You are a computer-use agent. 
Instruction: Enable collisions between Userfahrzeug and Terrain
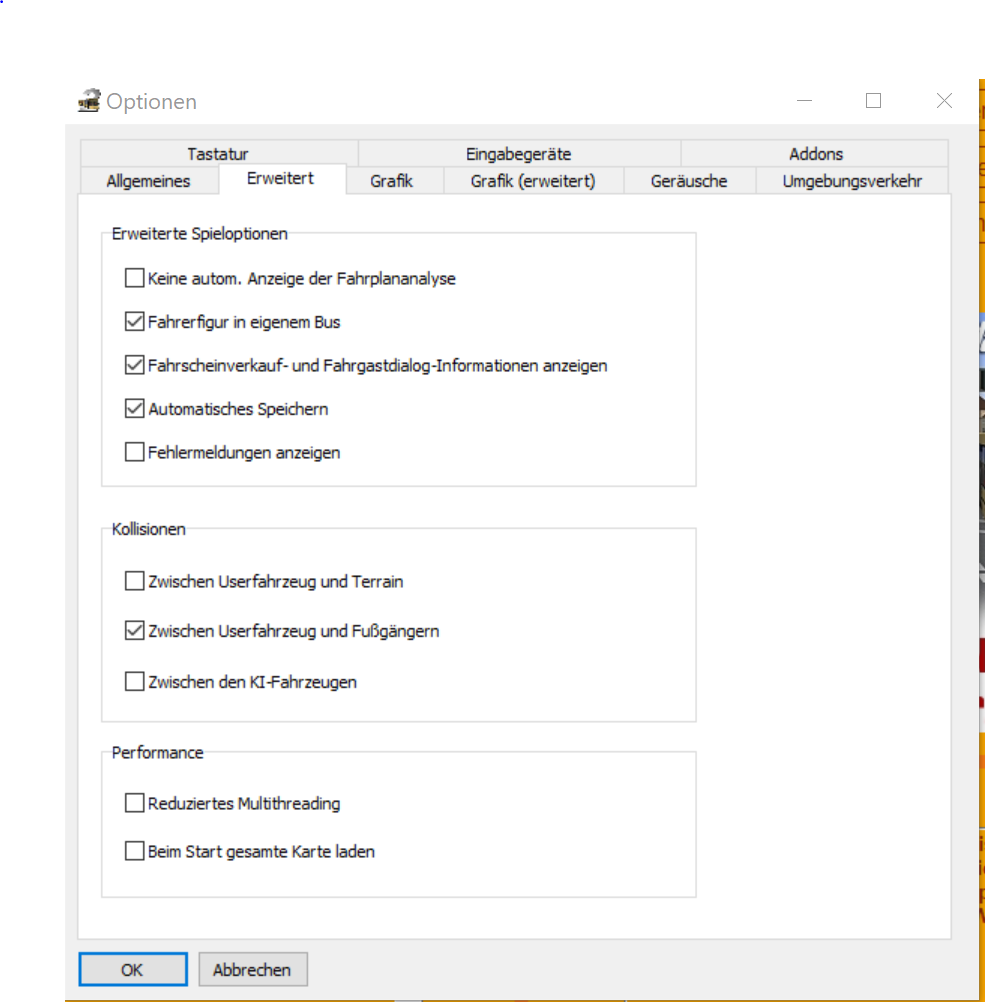pyautogui.click(x=134, y=580)
